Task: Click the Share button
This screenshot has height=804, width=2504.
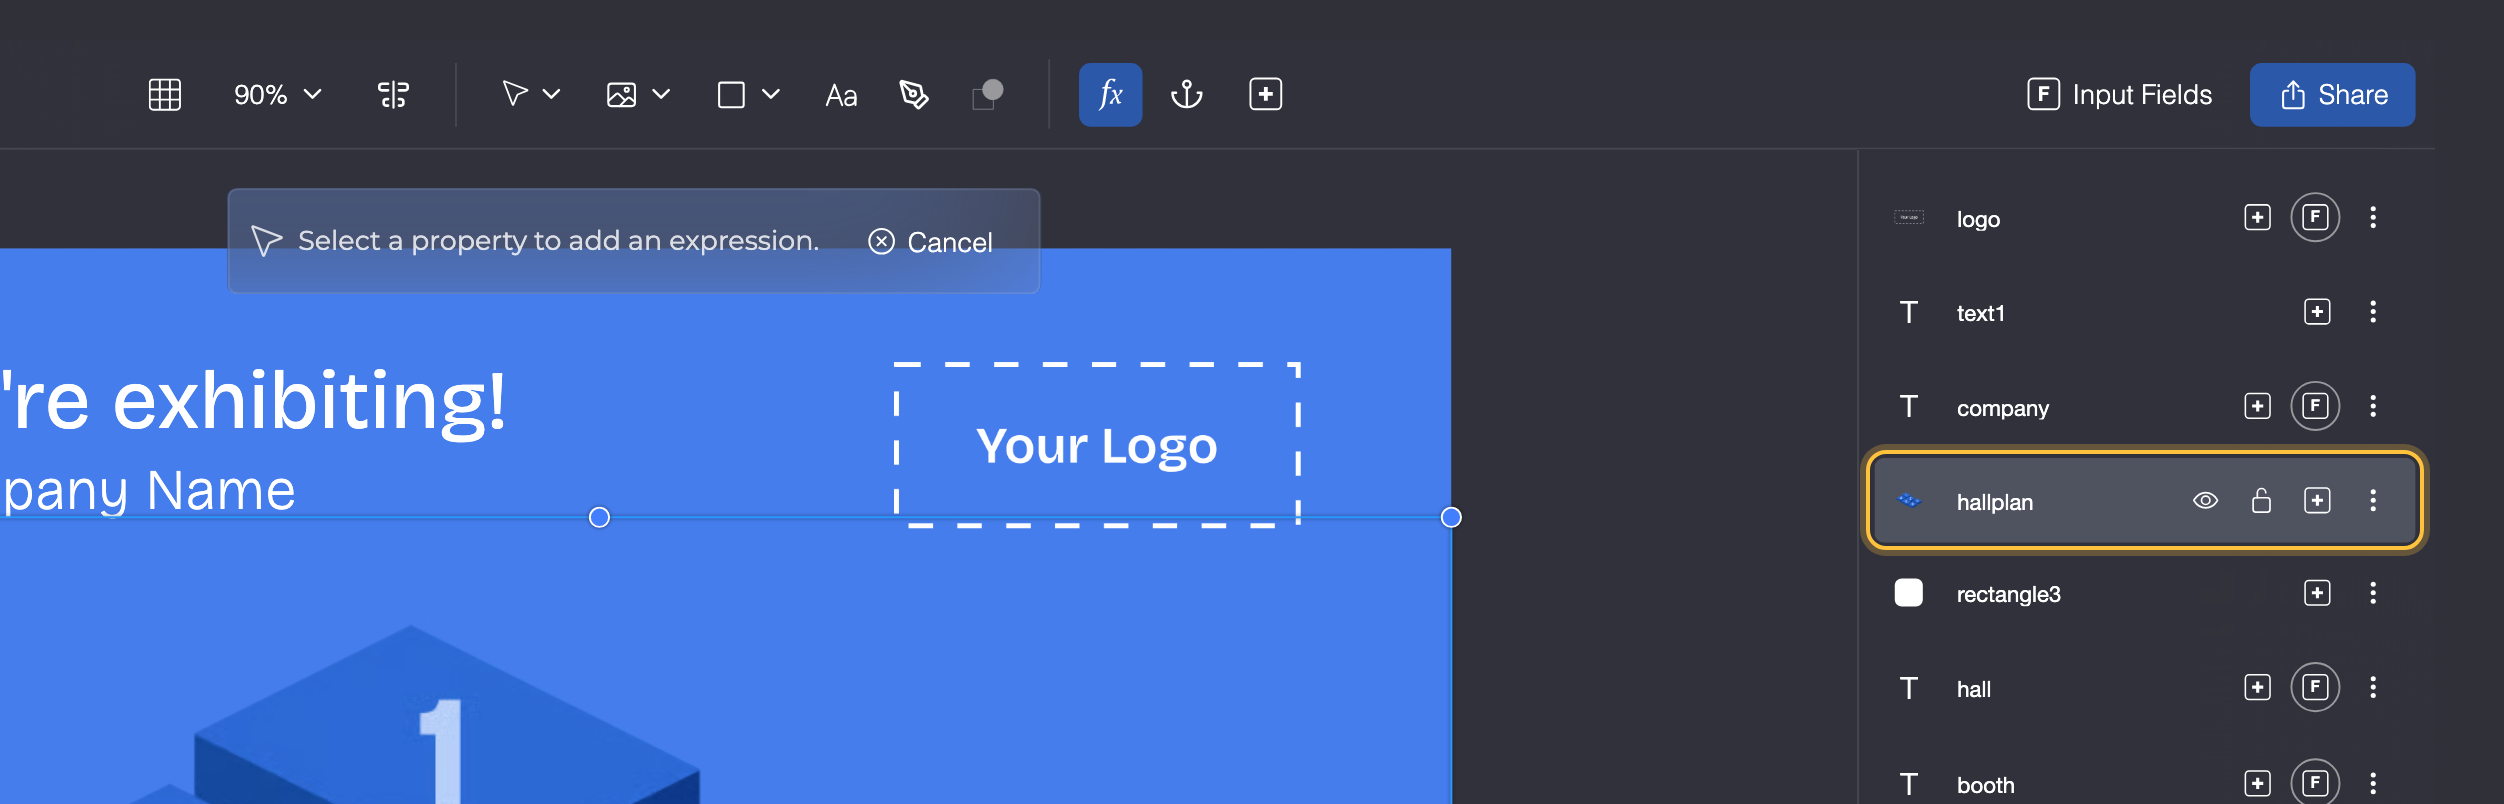Action: pyautogui.click(x=2332, y=95)
